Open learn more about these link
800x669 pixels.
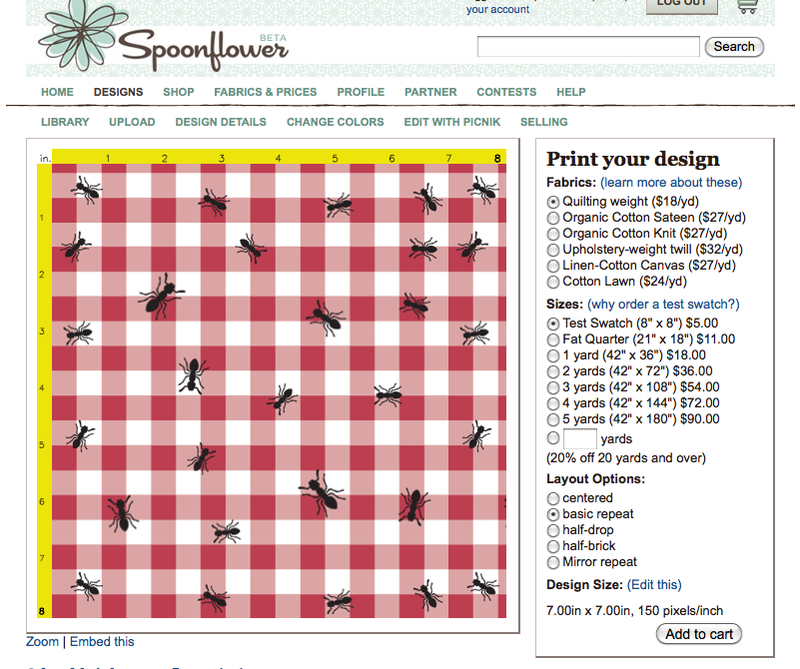coord(671,182)
